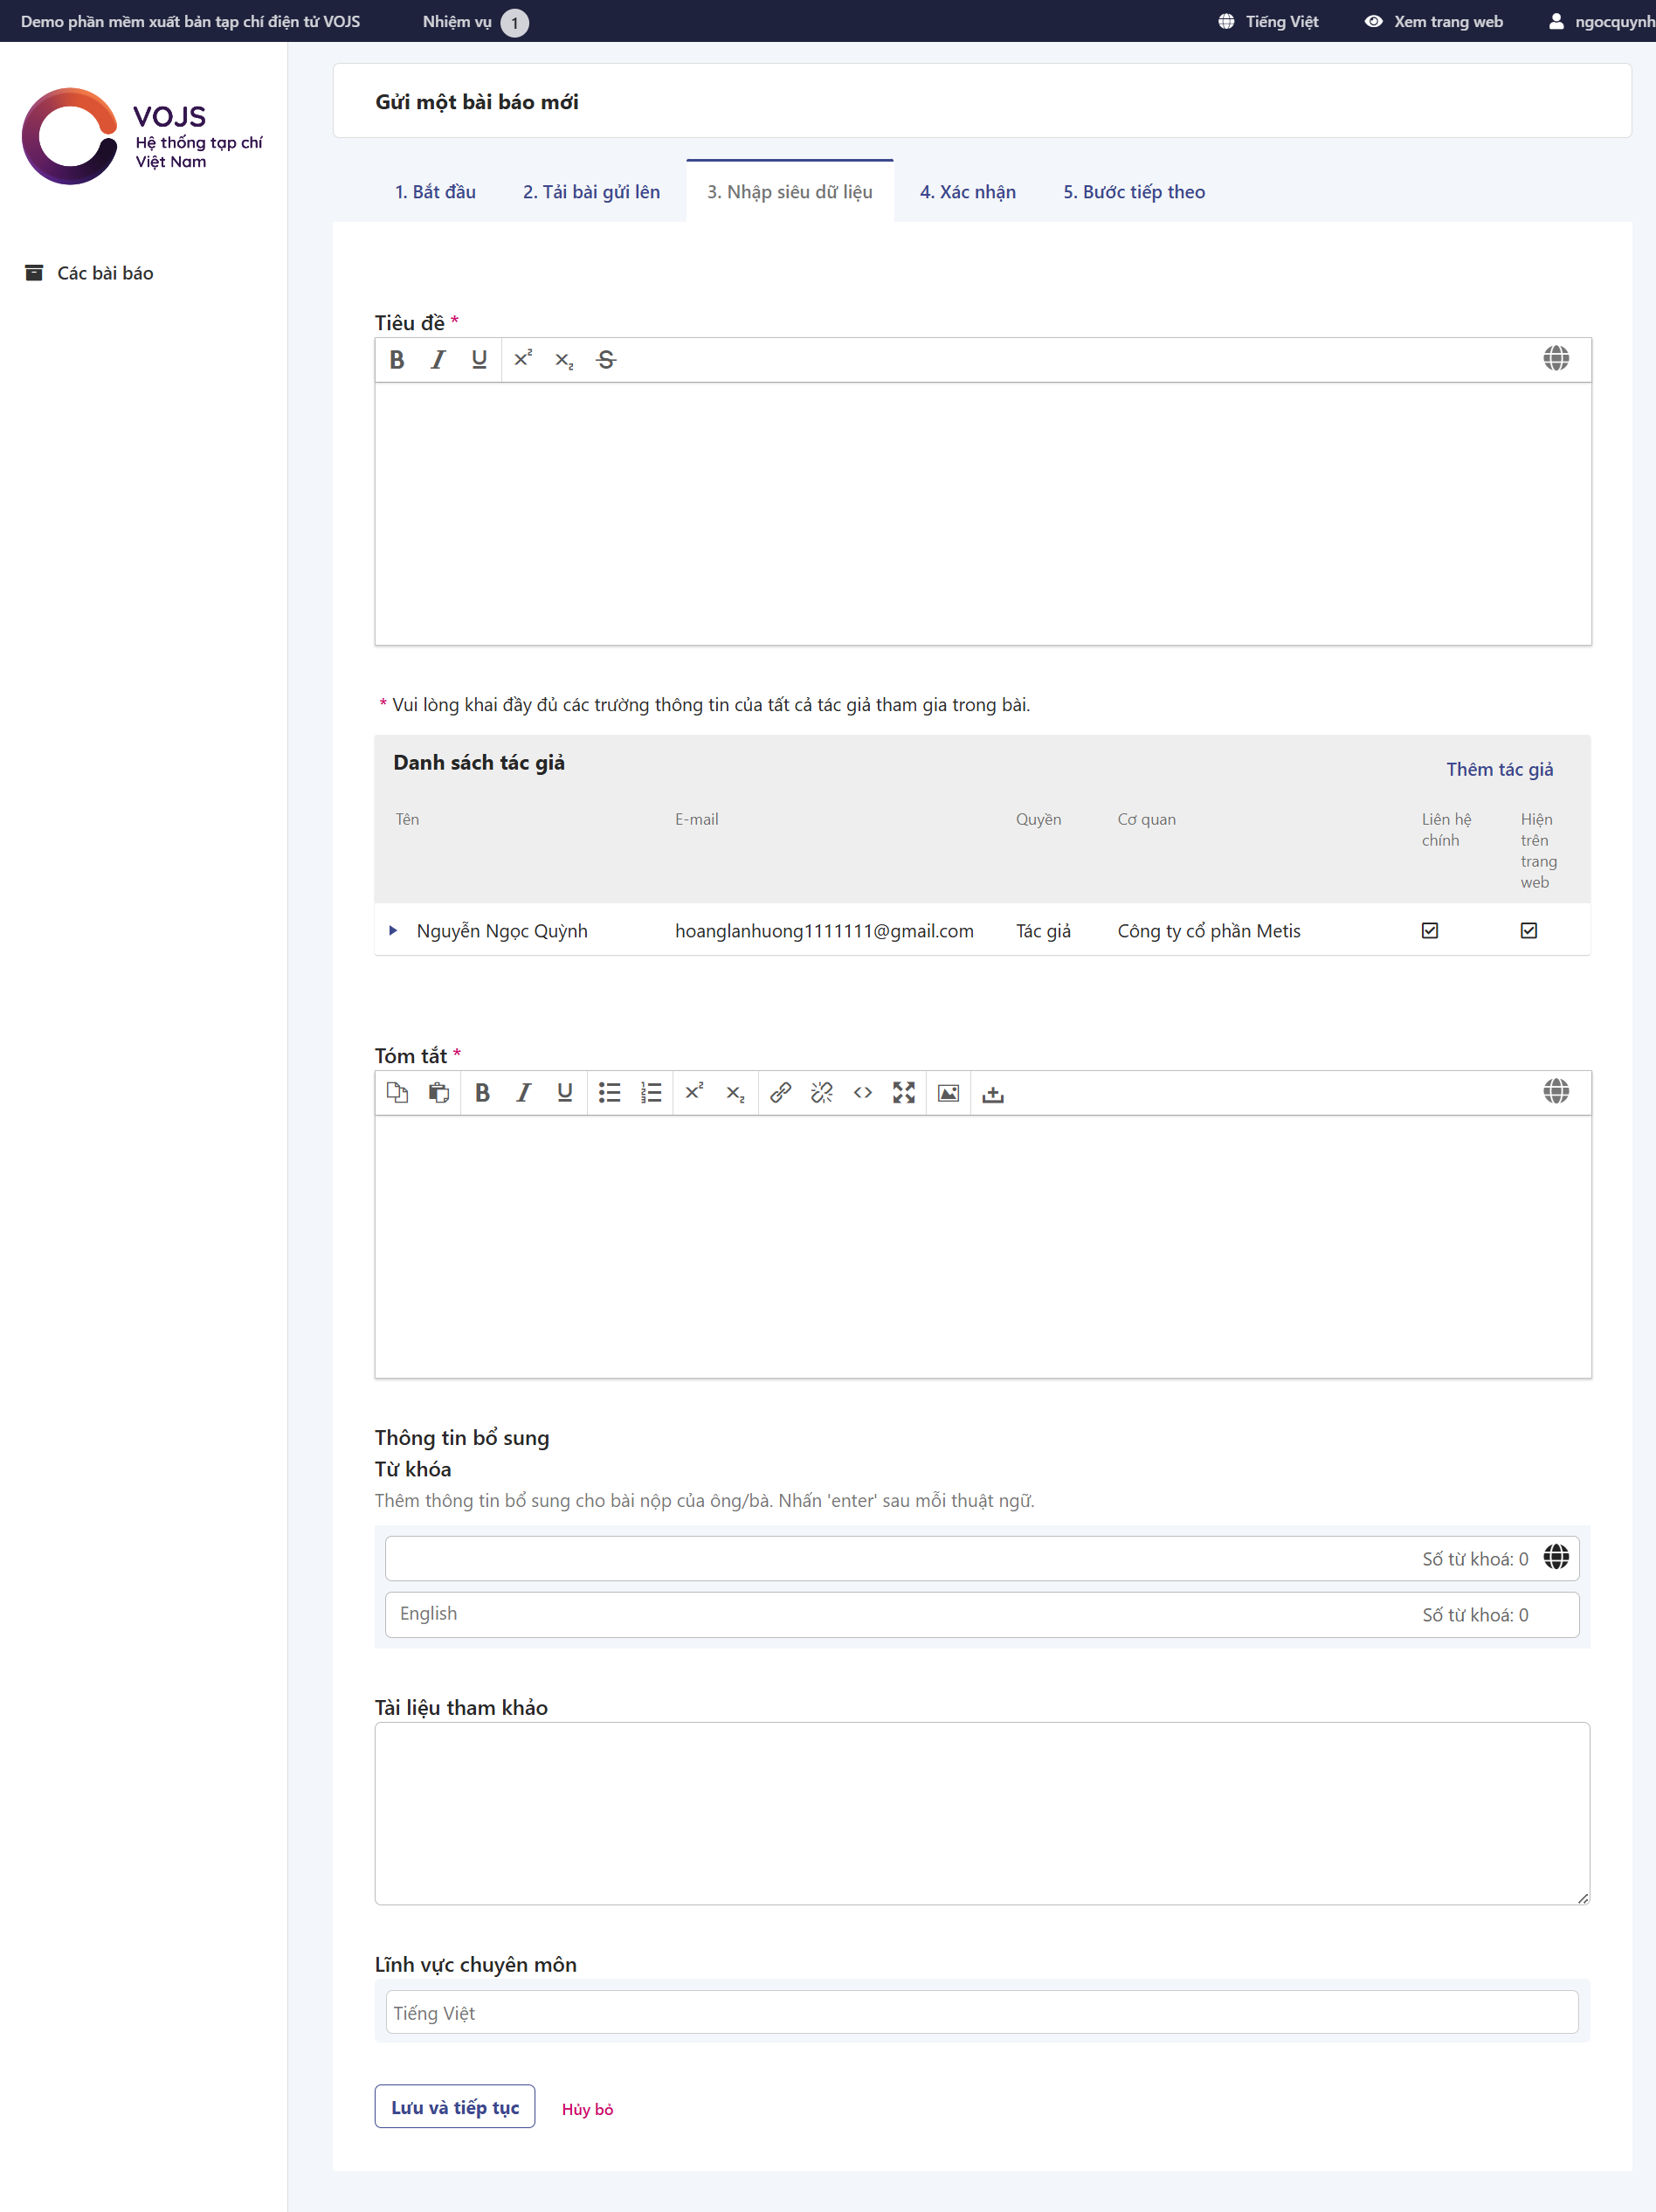Click the Thêm tác giả link
The height and width of the screenshot is (2212, 1656).
tap(1499, 769)
